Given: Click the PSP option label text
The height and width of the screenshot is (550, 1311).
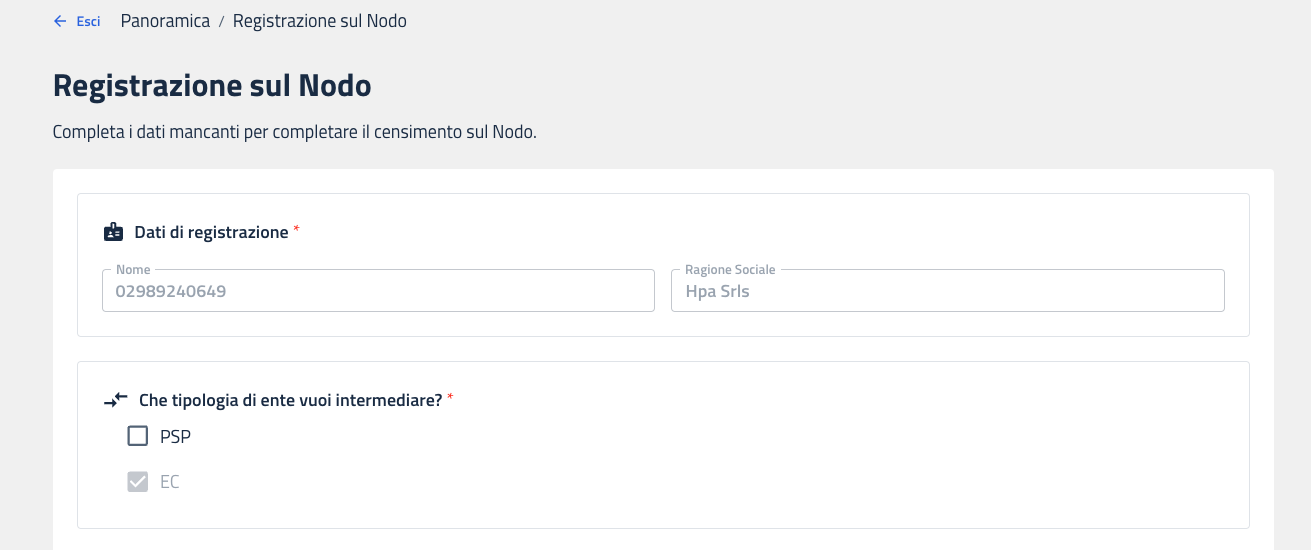Looking at the screenshot, I should click(175, 437).
